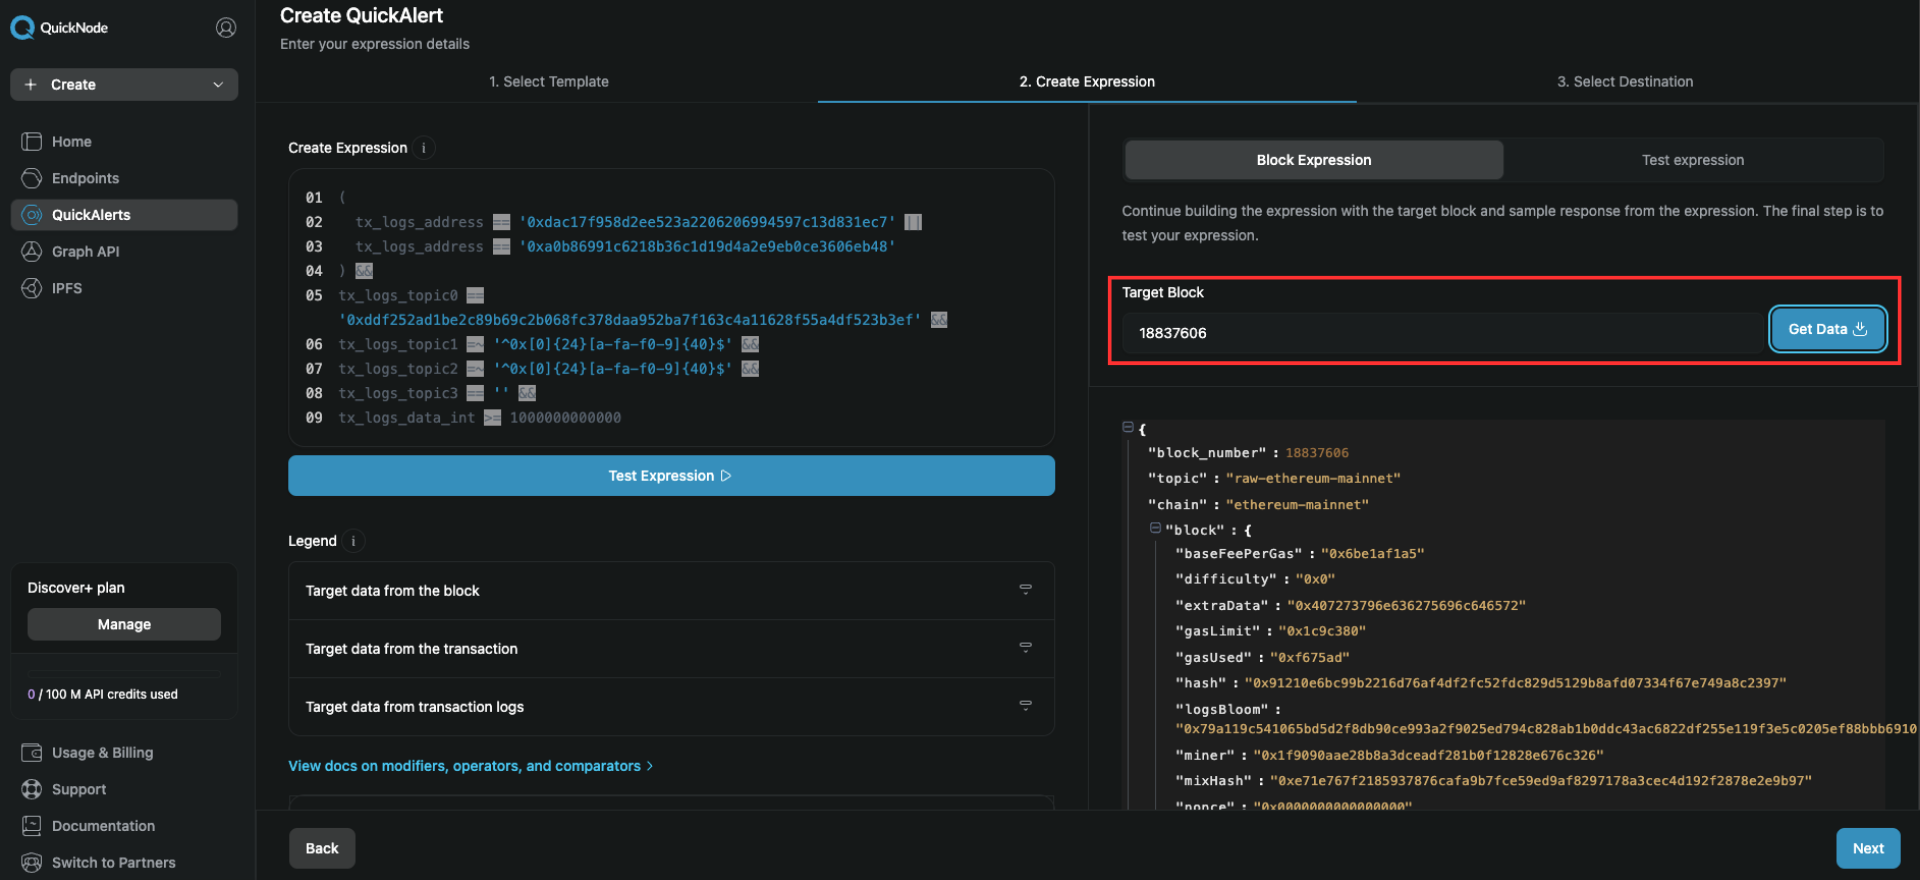Click the baseFeePerGas value "0x6be1af1a5"
Image resolution: width=1920 pixels, height=880 pixels.
tap(1372, 553)
